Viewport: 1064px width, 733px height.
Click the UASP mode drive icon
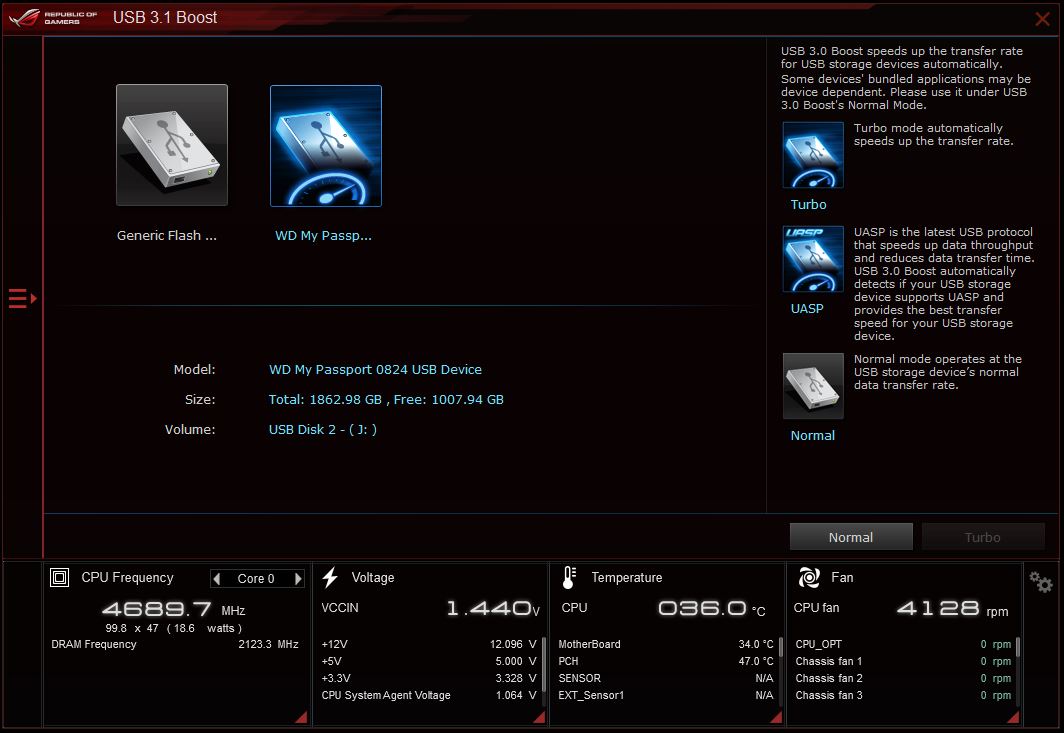[x=813, y=259]
